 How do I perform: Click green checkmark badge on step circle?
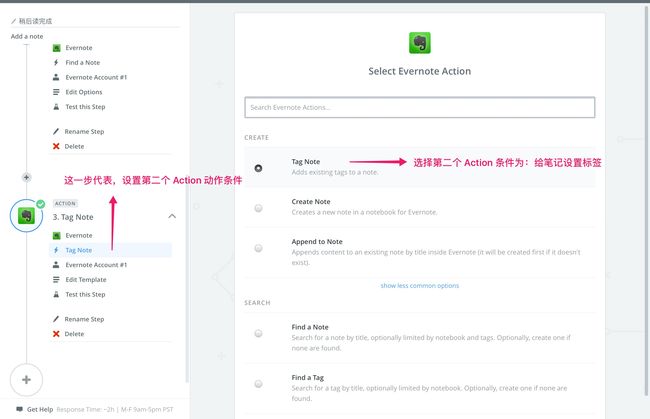[x=41, y=204]
